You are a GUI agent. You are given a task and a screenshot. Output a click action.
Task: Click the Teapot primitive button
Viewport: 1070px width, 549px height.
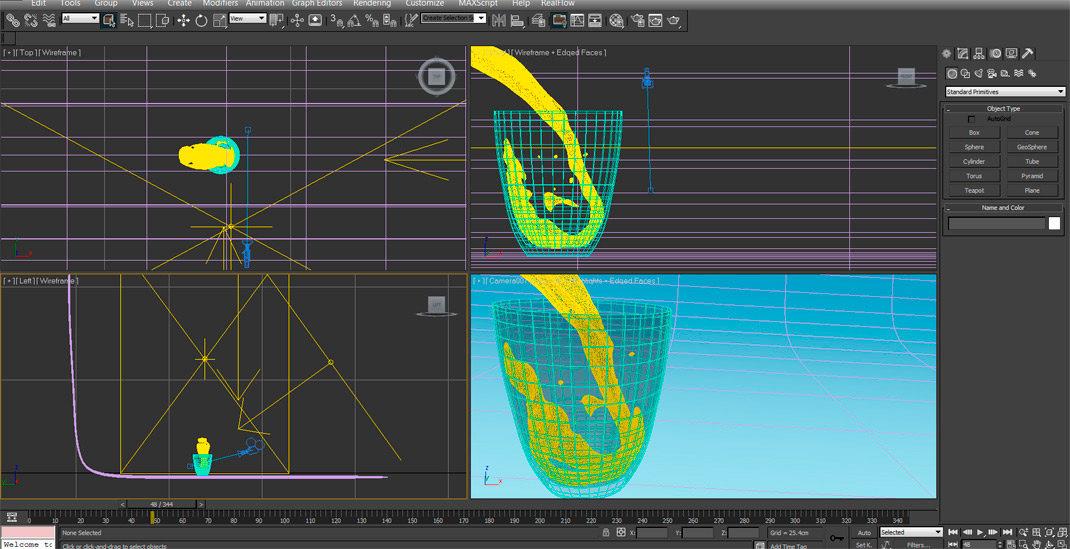974,191
